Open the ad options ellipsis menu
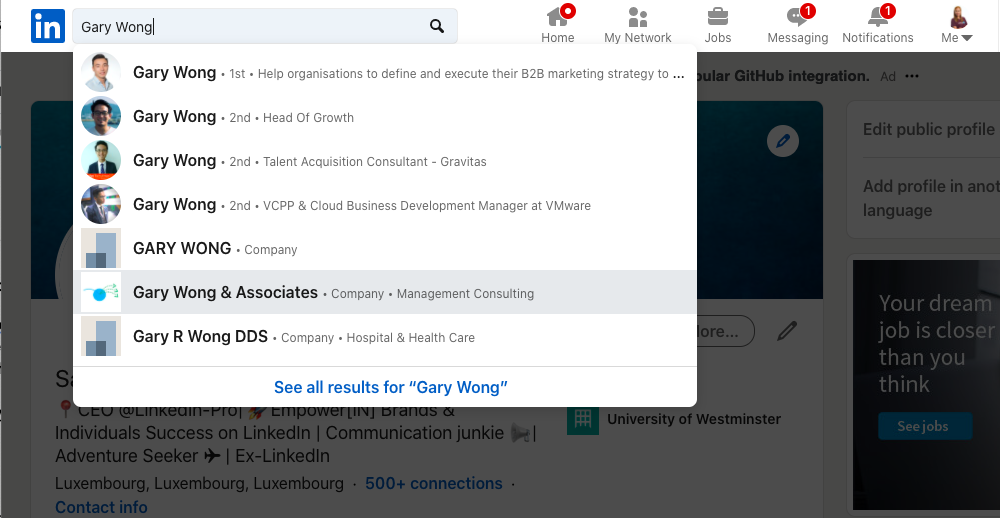The image size is (1000, 518). 912,77
